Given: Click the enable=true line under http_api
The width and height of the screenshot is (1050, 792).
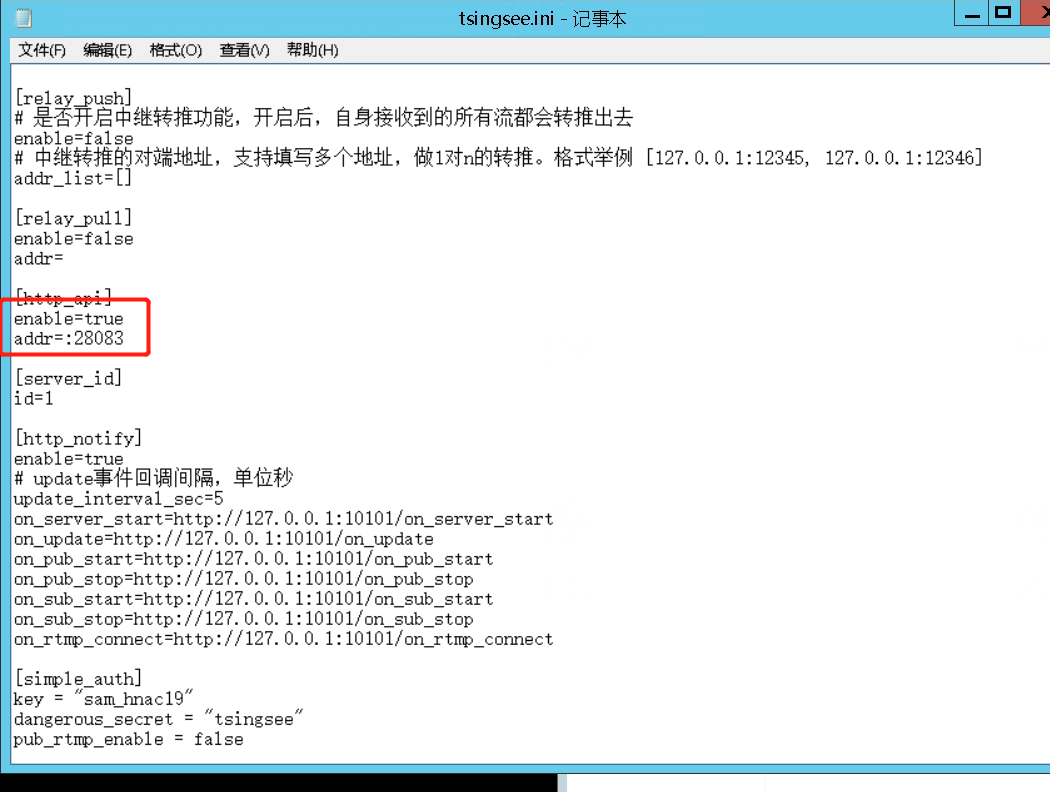Looking at the screenshot, I should tap(69, 318).
